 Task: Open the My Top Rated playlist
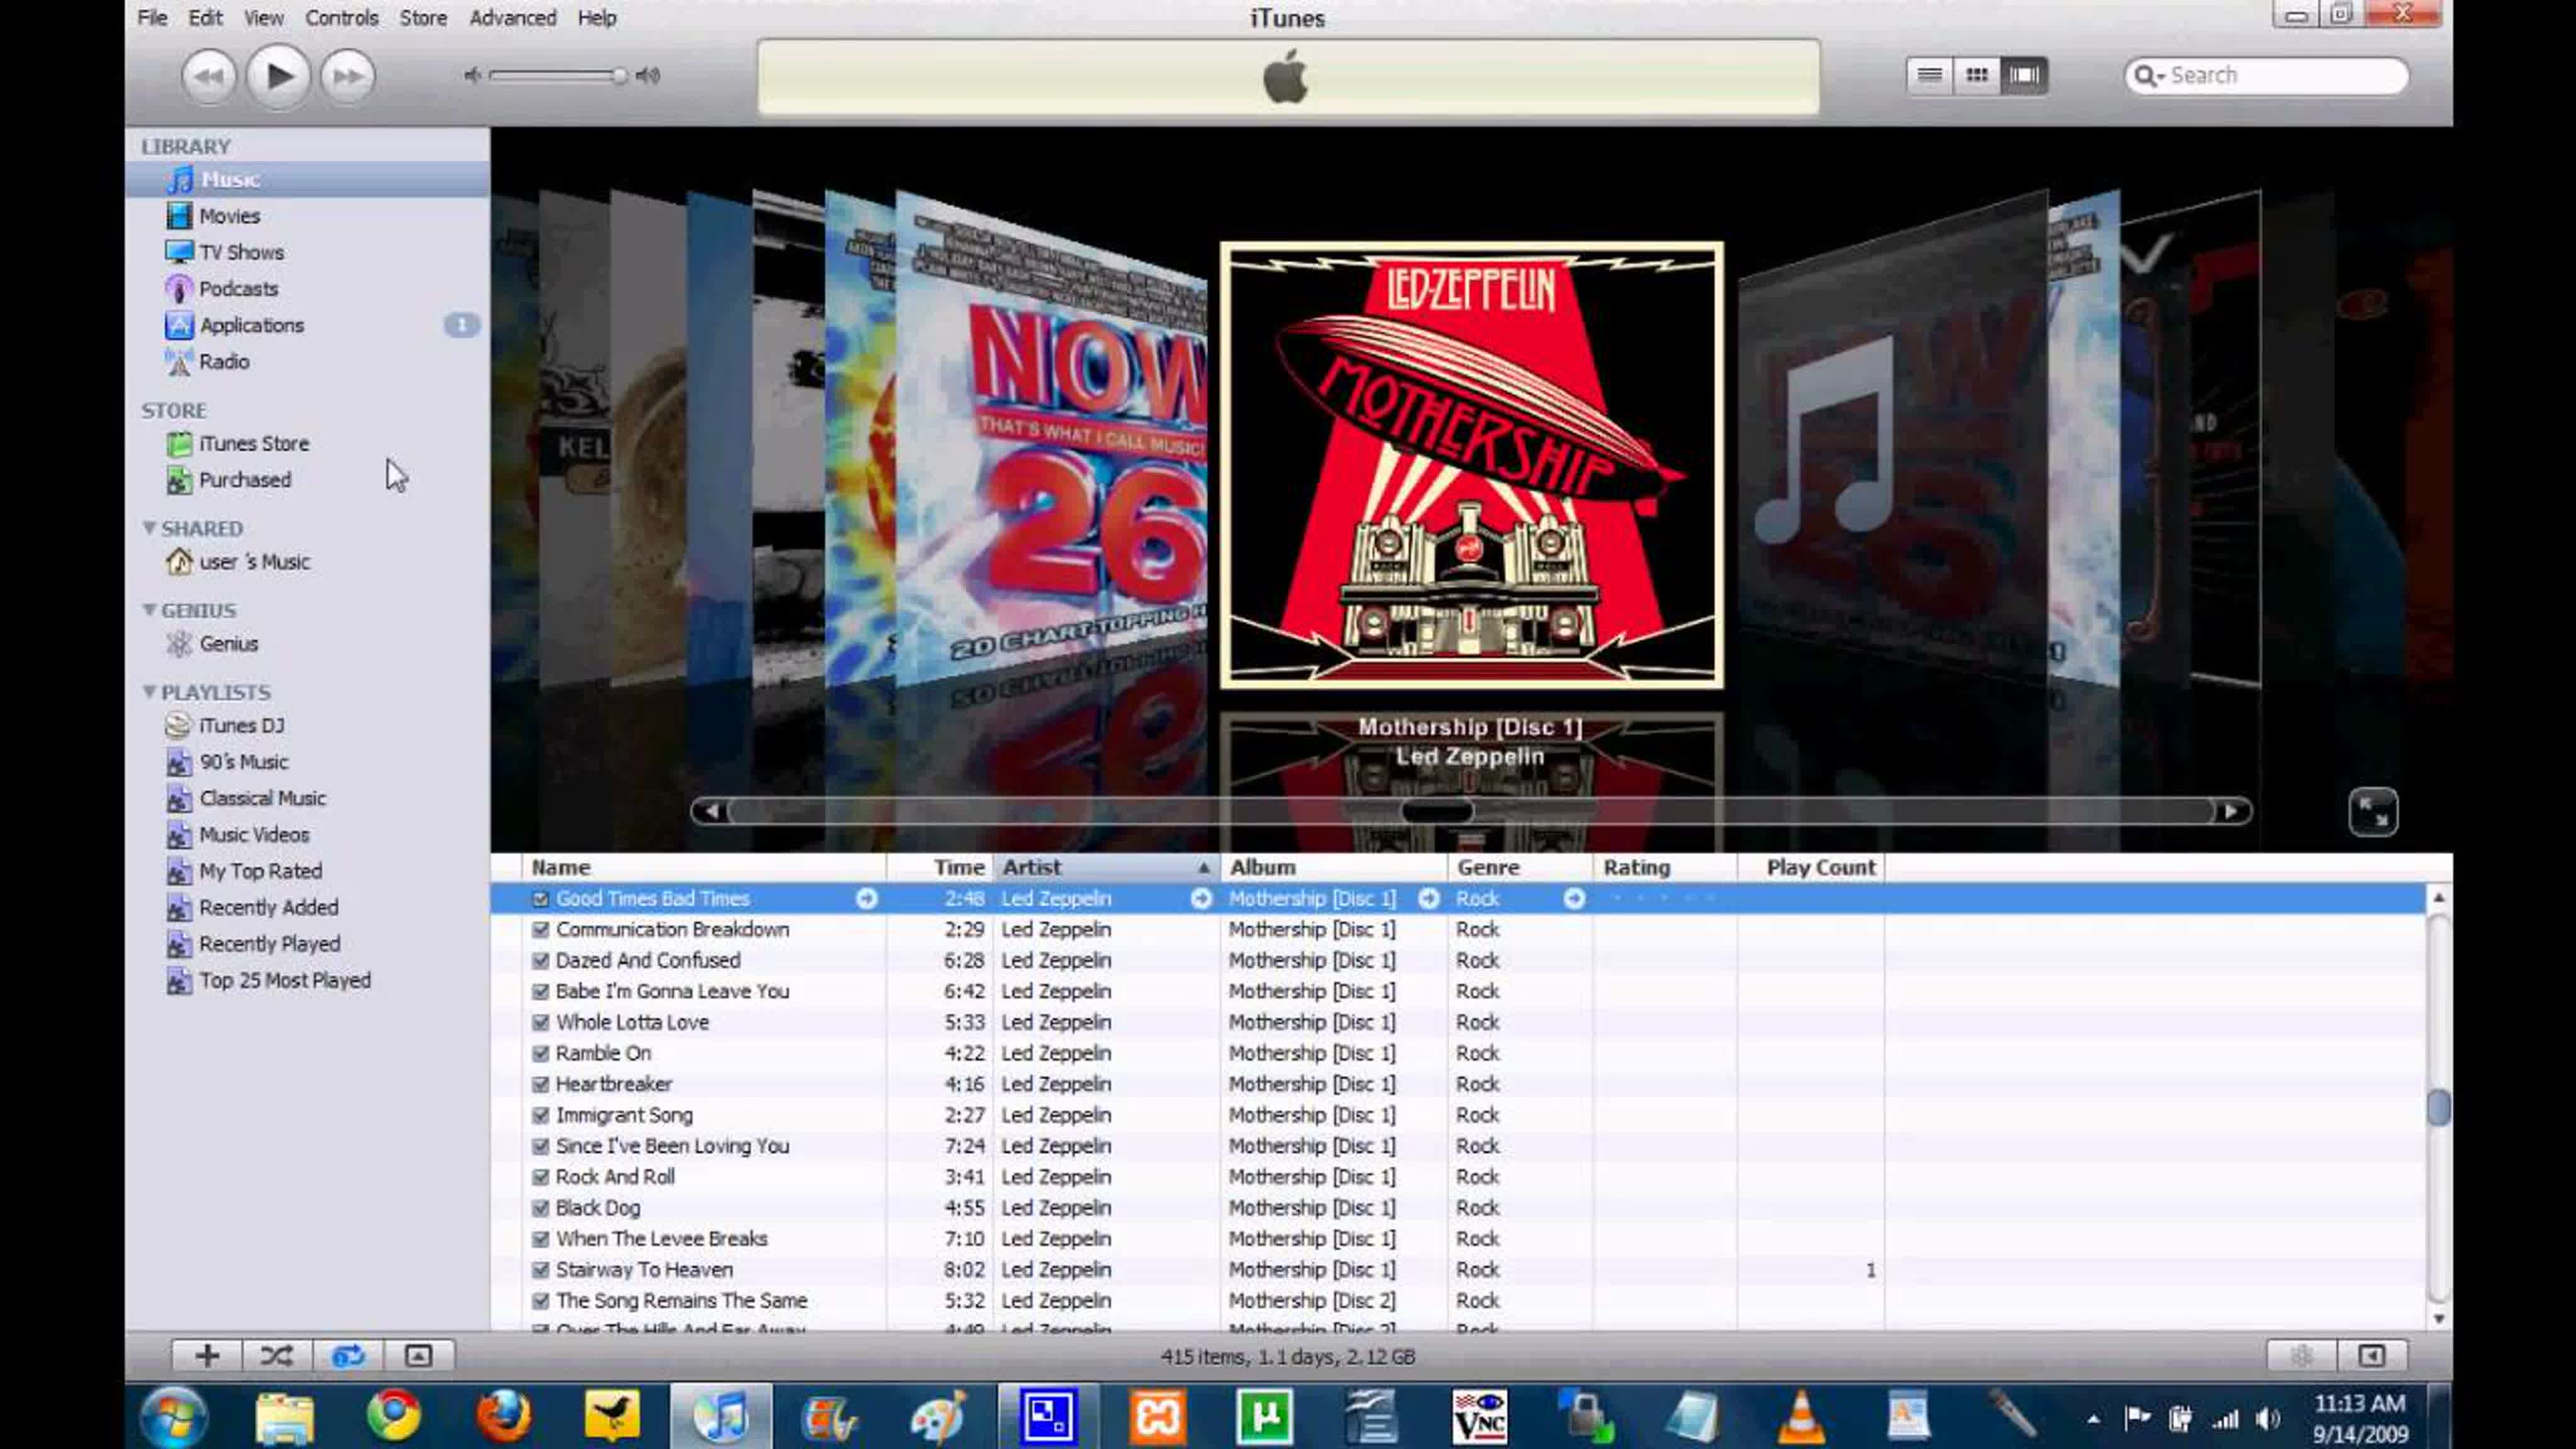pos(260,871)
